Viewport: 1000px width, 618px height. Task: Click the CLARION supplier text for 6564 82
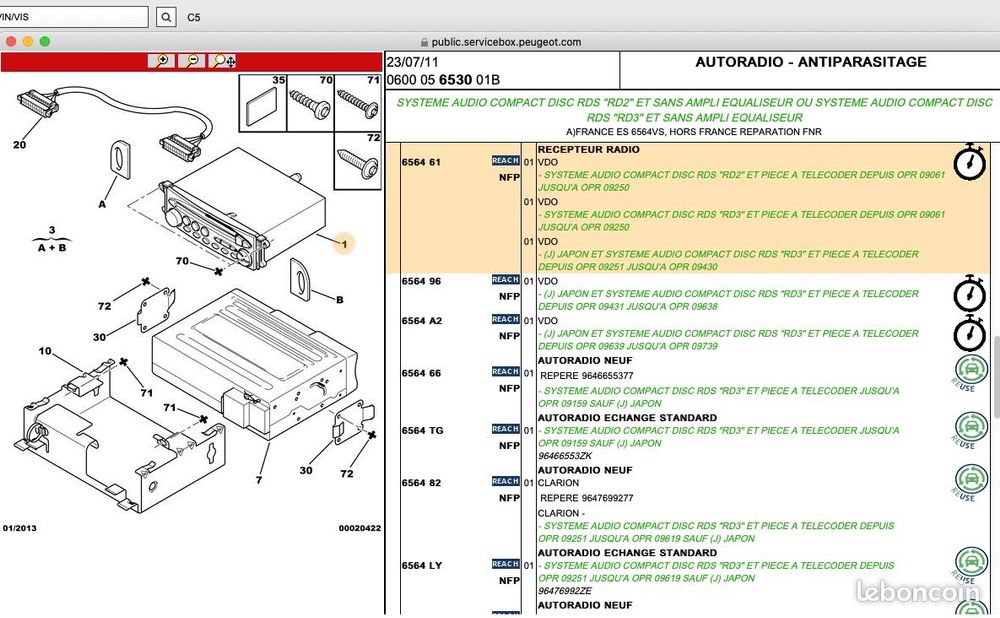pyautogui.click(x=559, y=483)
